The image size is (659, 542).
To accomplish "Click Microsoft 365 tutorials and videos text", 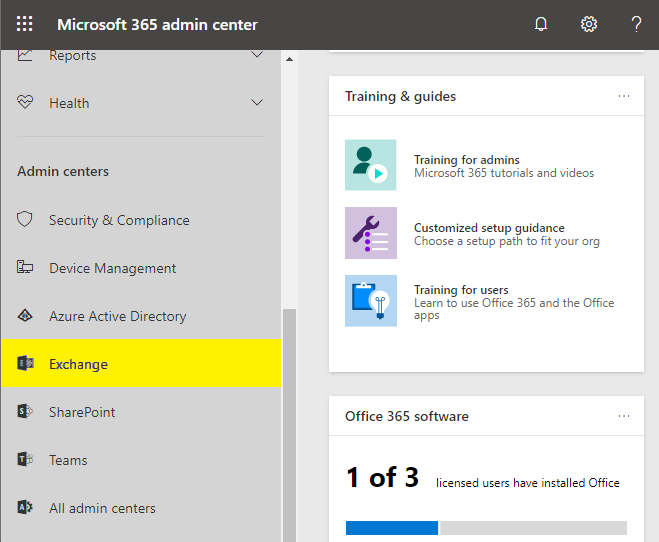I will (504, 173).
